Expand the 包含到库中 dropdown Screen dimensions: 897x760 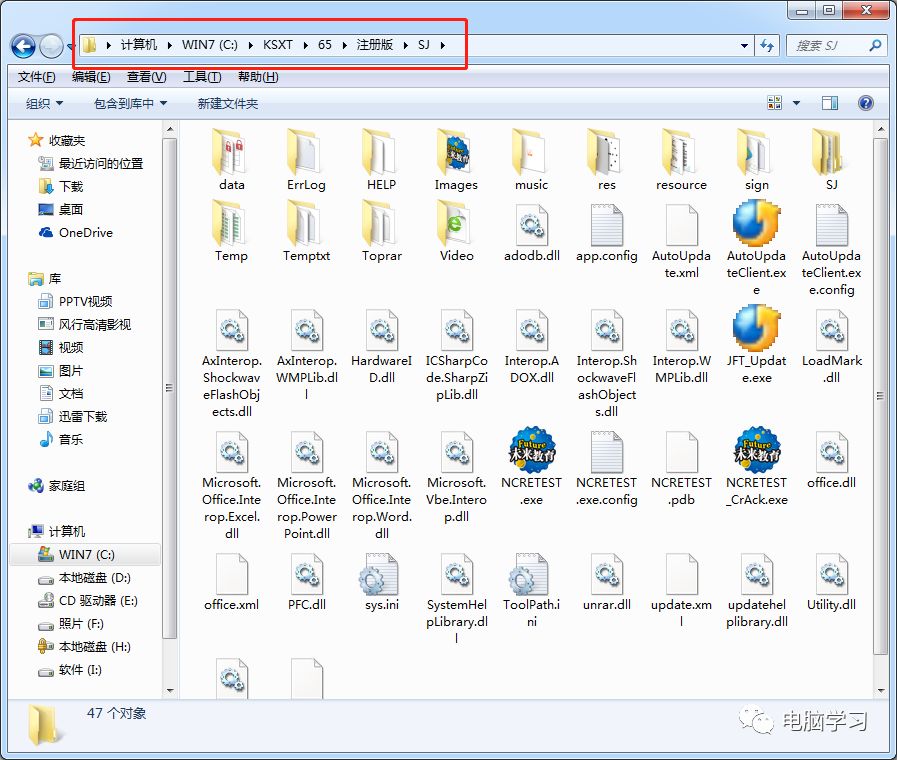pyautogui.click(x=130, y=104)
